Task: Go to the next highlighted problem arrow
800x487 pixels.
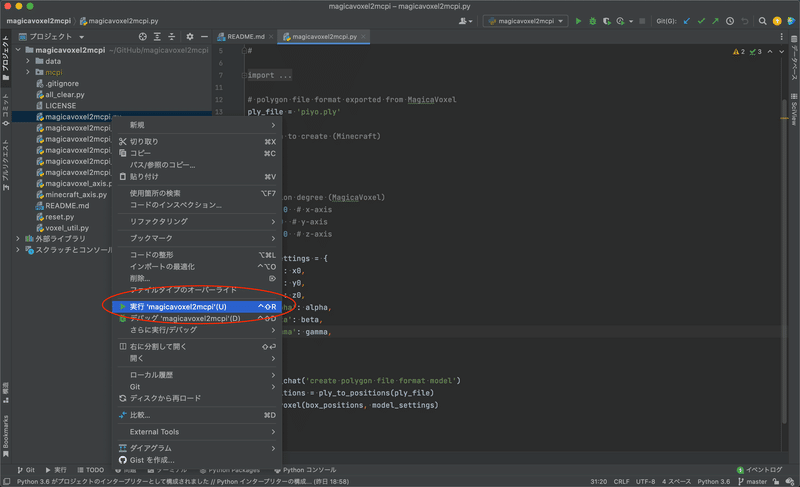Action: [x=782, y=52]
